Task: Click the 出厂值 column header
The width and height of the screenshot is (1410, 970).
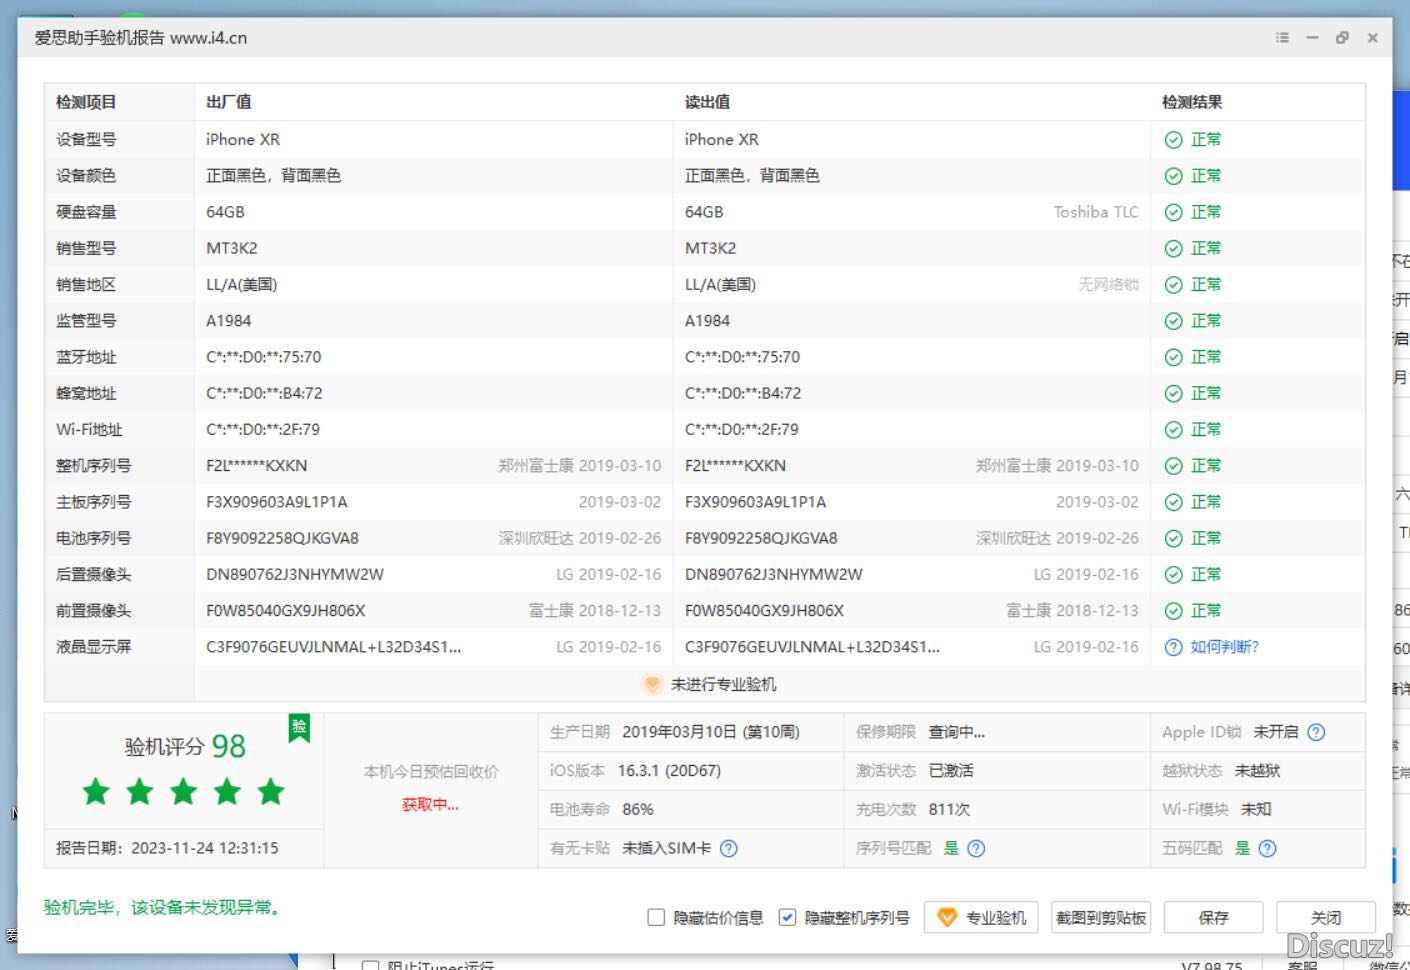Action: coord(229,102)
